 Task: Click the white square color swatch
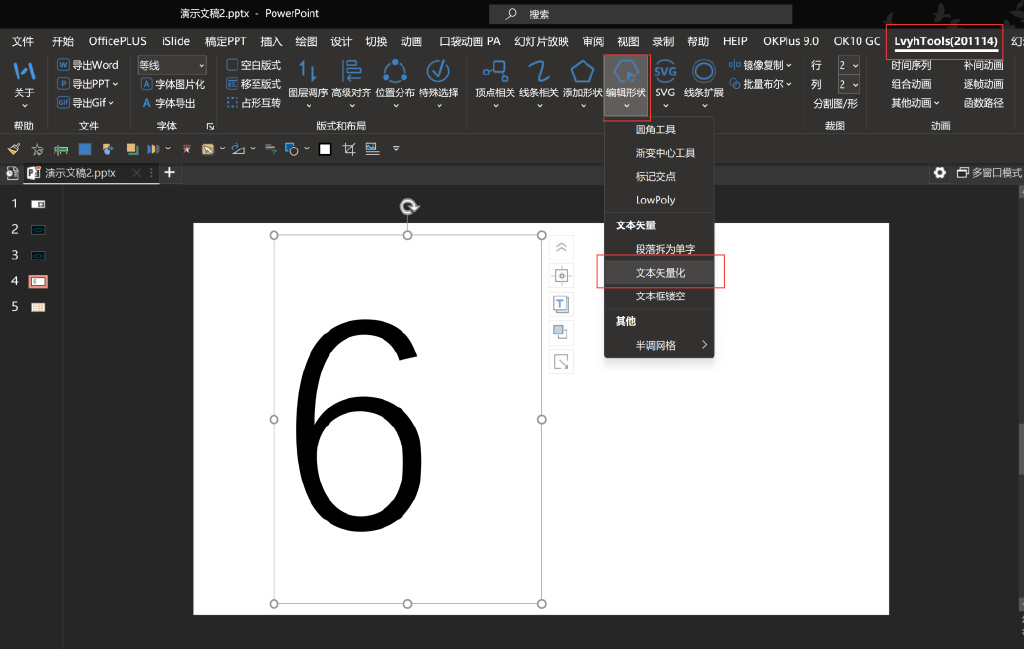(325, 149)
